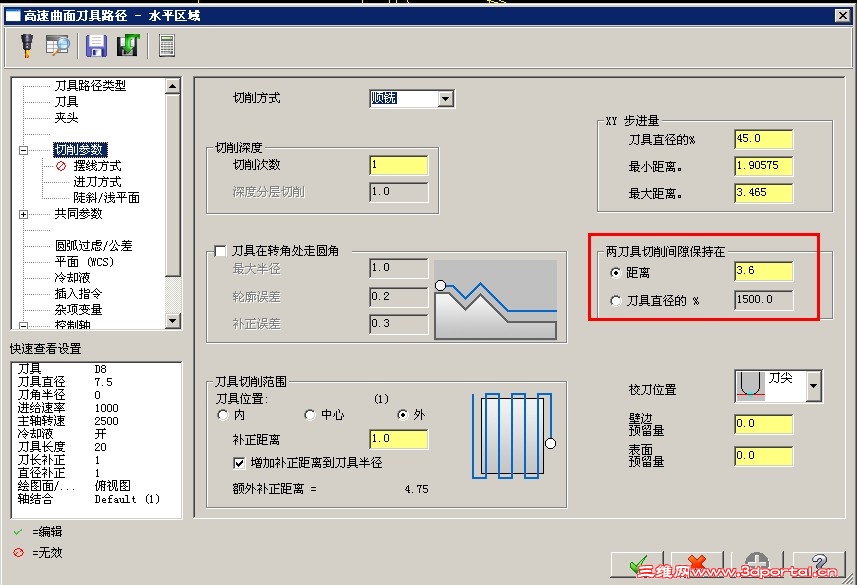This screenshot has height=585, width=857.
Task: Choose 中心 tool position radio
Action: [310, 415]
